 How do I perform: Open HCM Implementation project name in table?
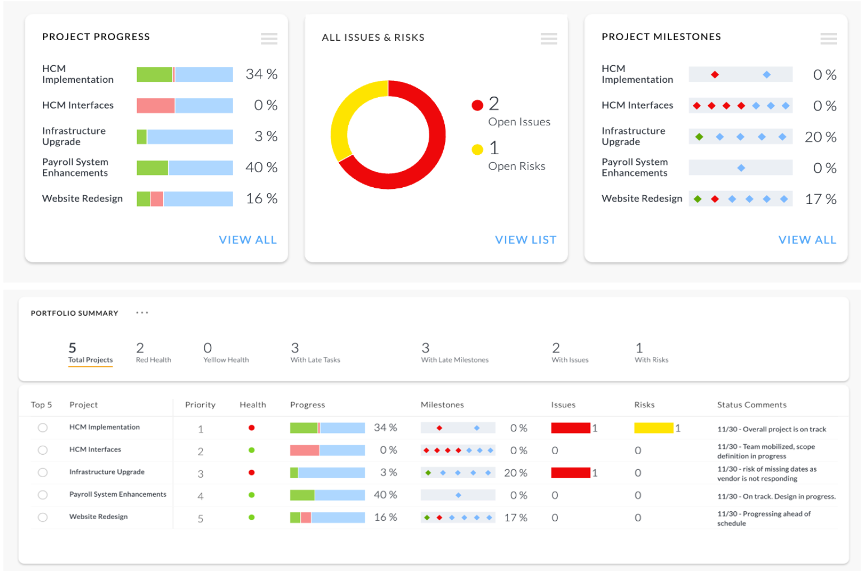click(x=105, y=427)
